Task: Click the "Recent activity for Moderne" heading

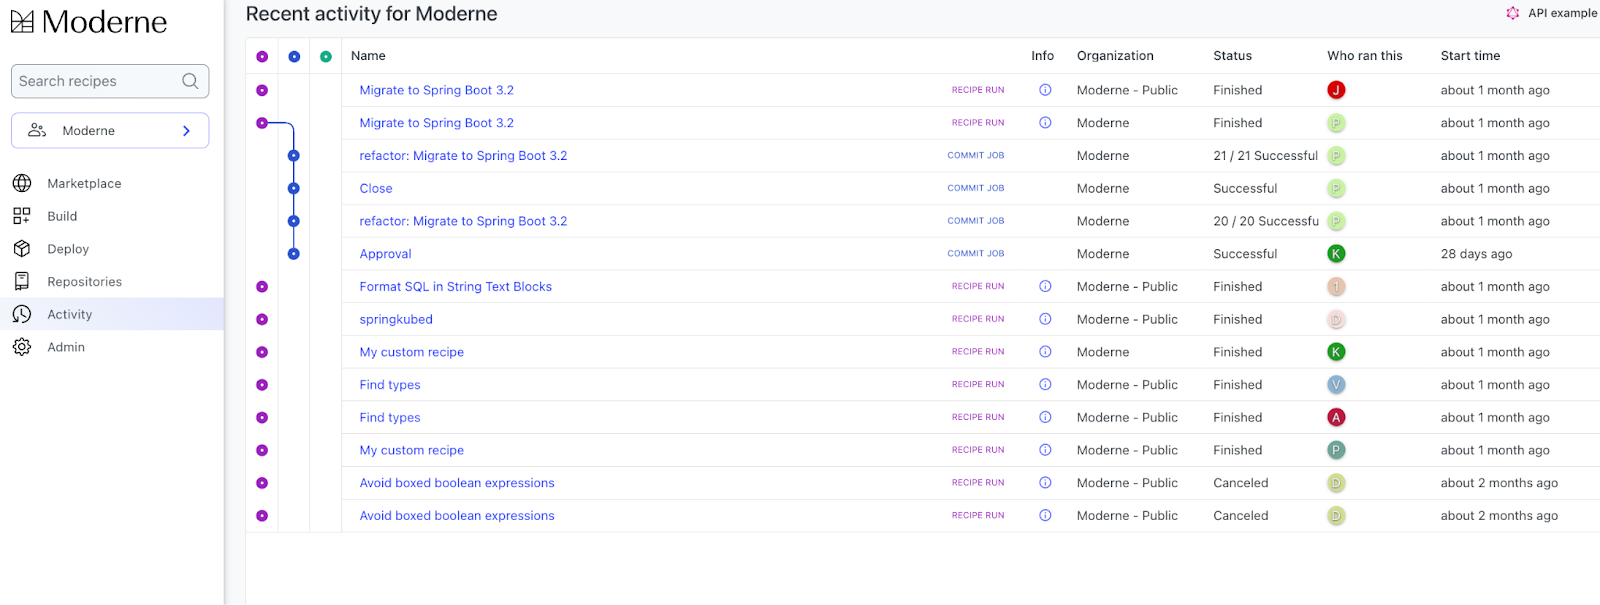Action: pyautogui.click(x=371, y=14)
